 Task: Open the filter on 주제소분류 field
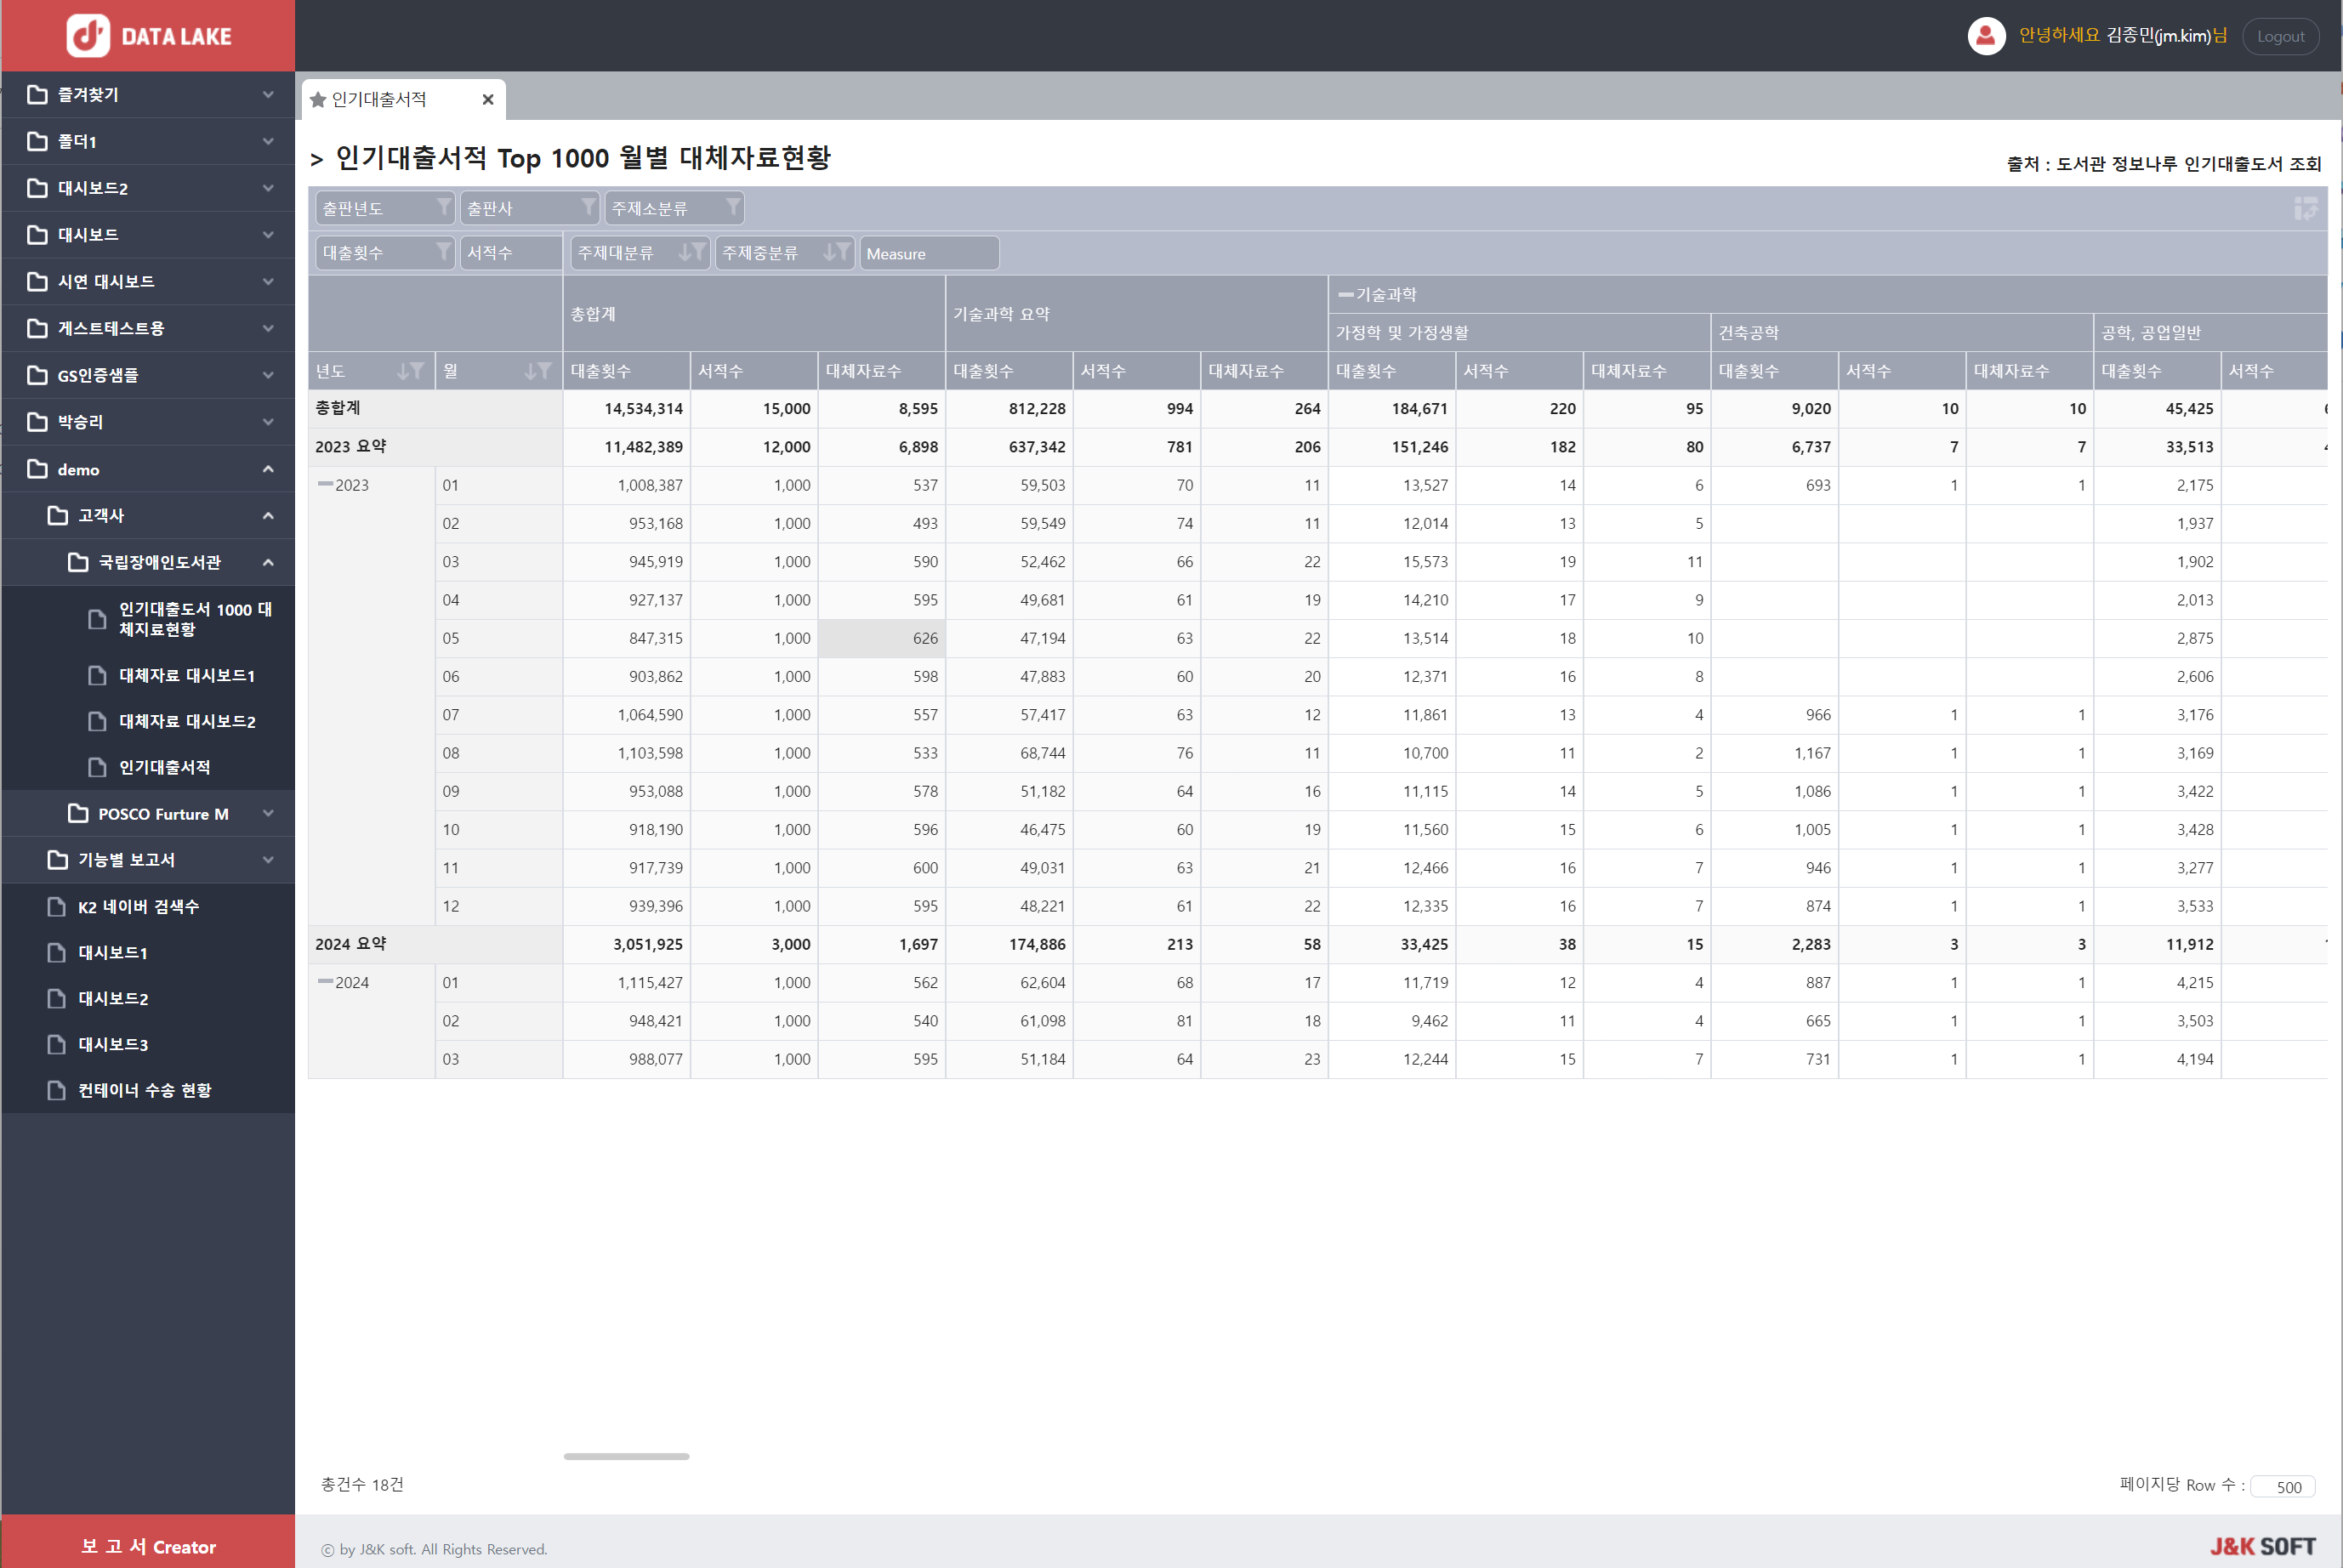coord(733,207)
